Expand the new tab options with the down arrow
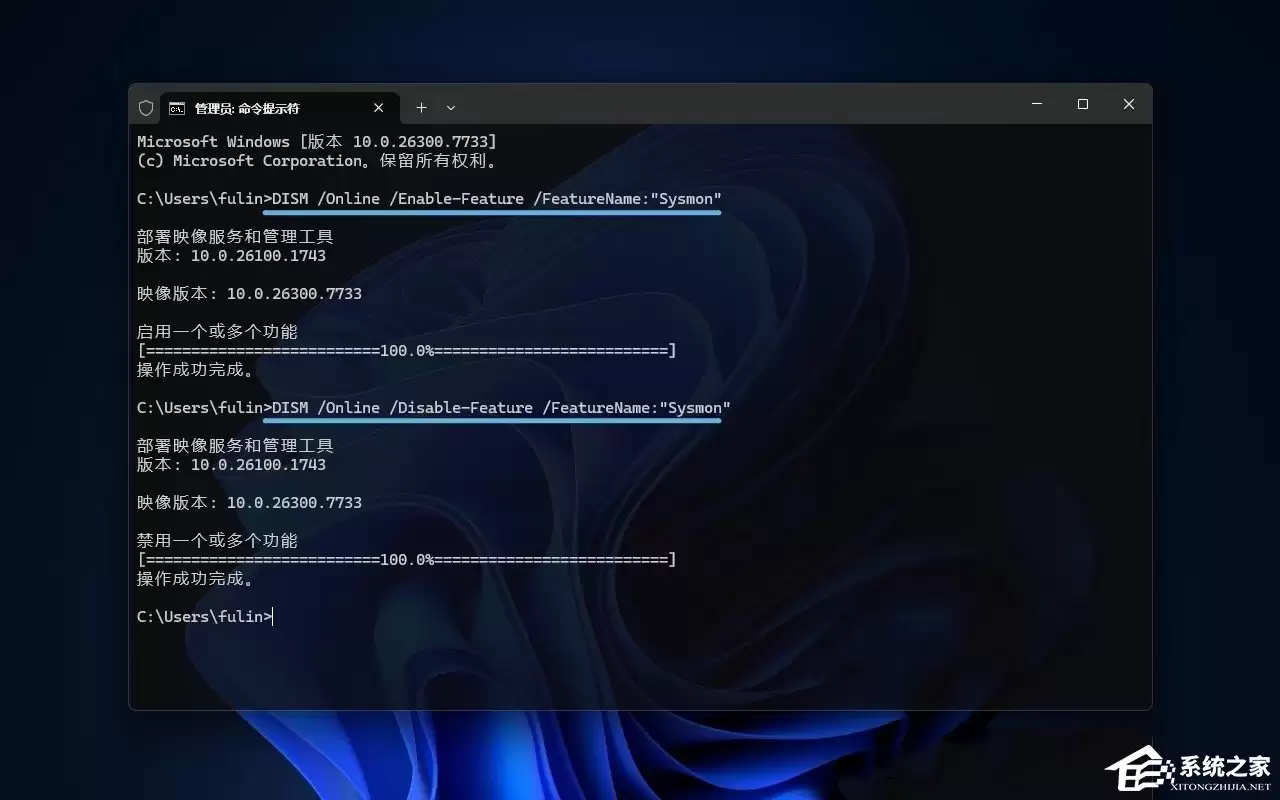1280x800 pixels. 451,107
